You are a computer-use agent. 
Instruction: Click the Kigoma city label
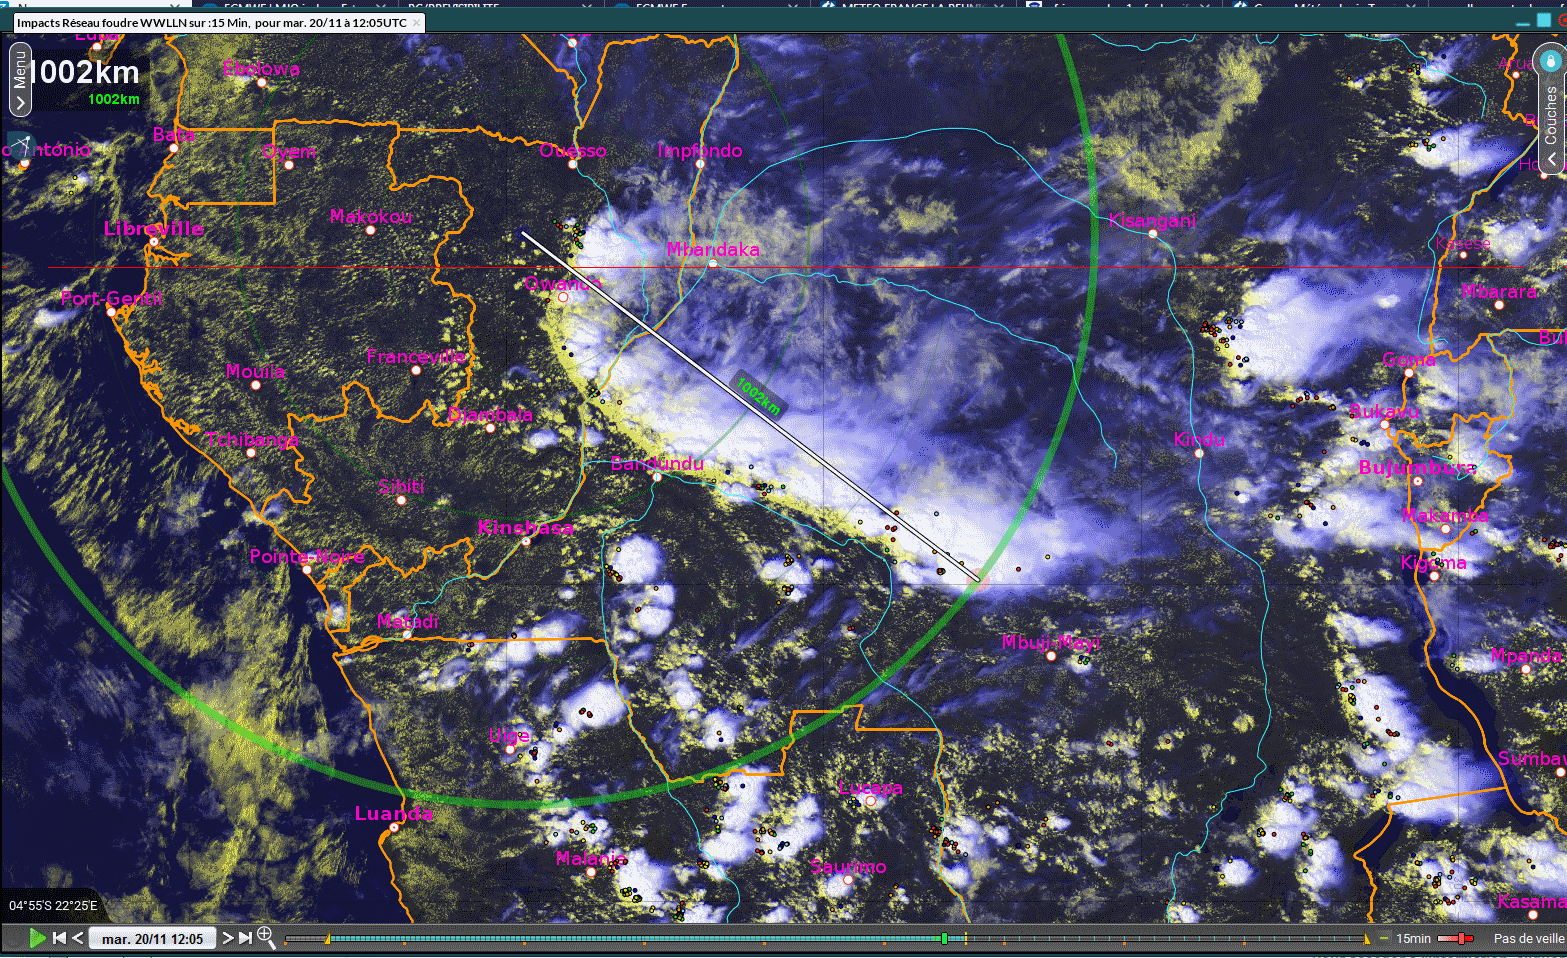point(1433,562)
